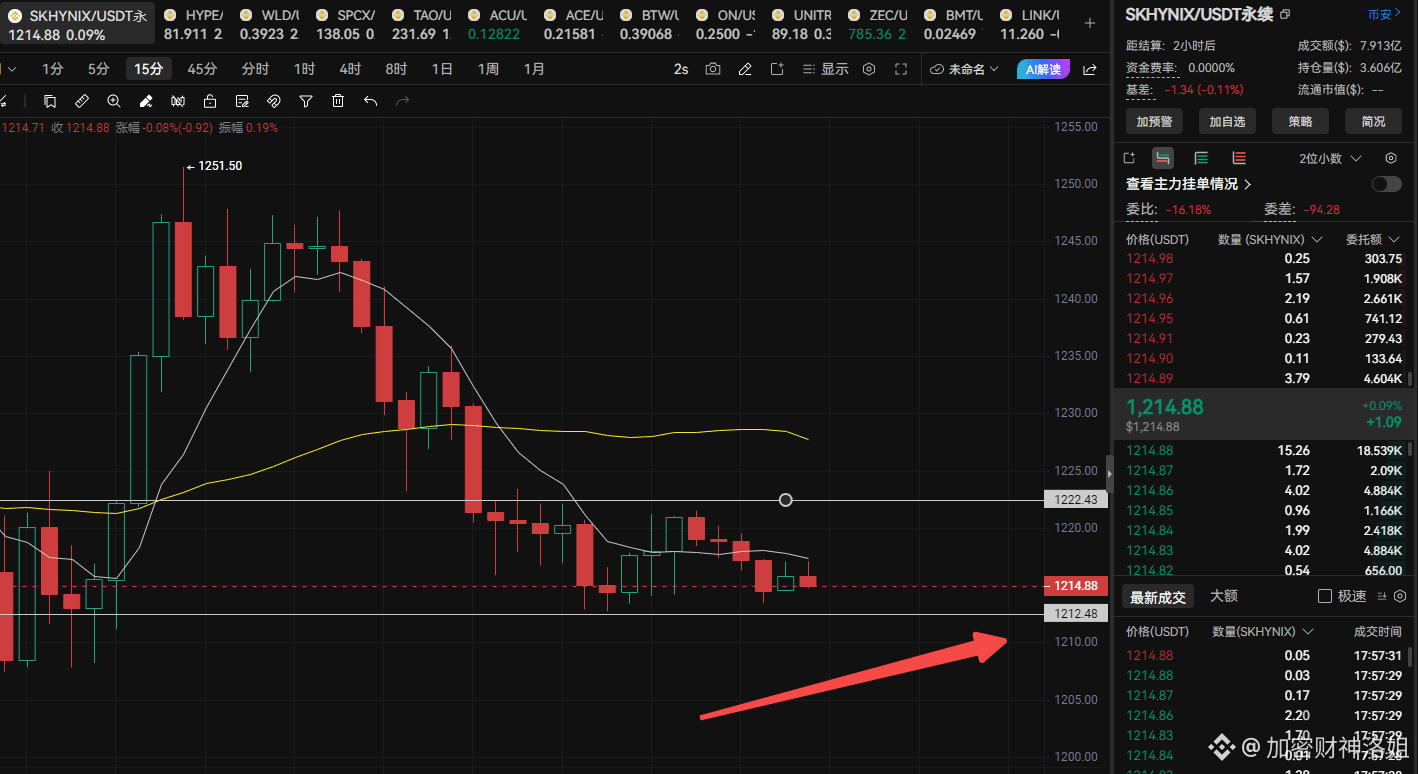The image size is (1418, 774).
Task: Open the 委托额 column dropdown
Action: [x=1373, y=239]
